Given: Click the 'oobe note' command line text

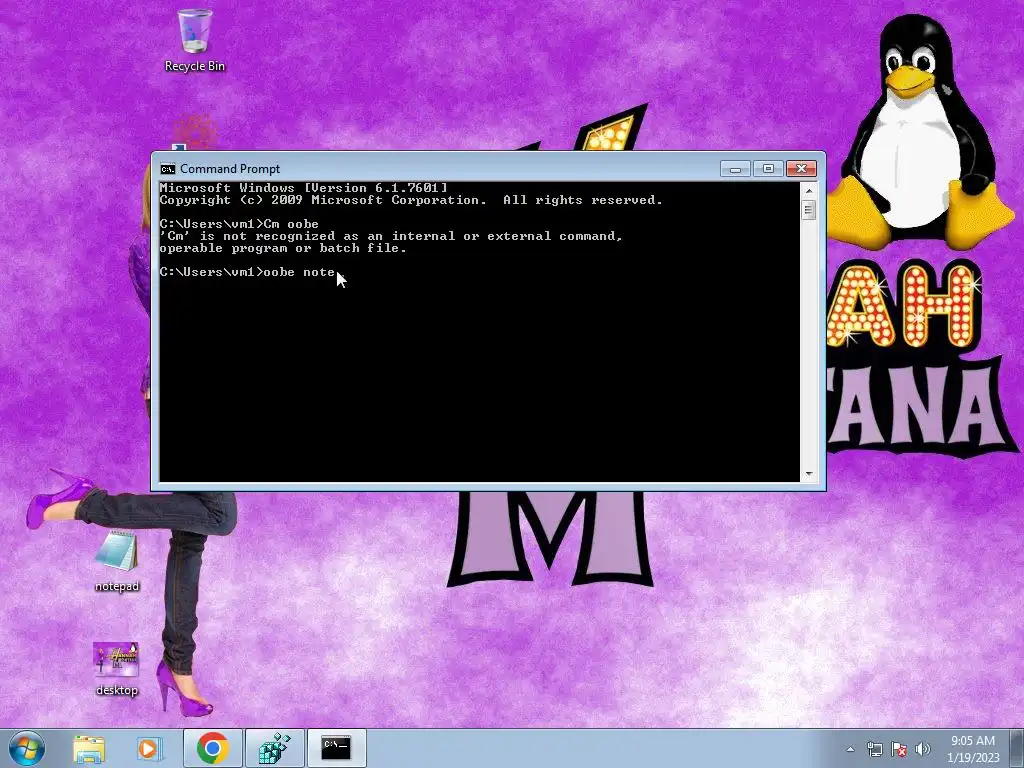Looking at the screenshot, I should point(298,272).
